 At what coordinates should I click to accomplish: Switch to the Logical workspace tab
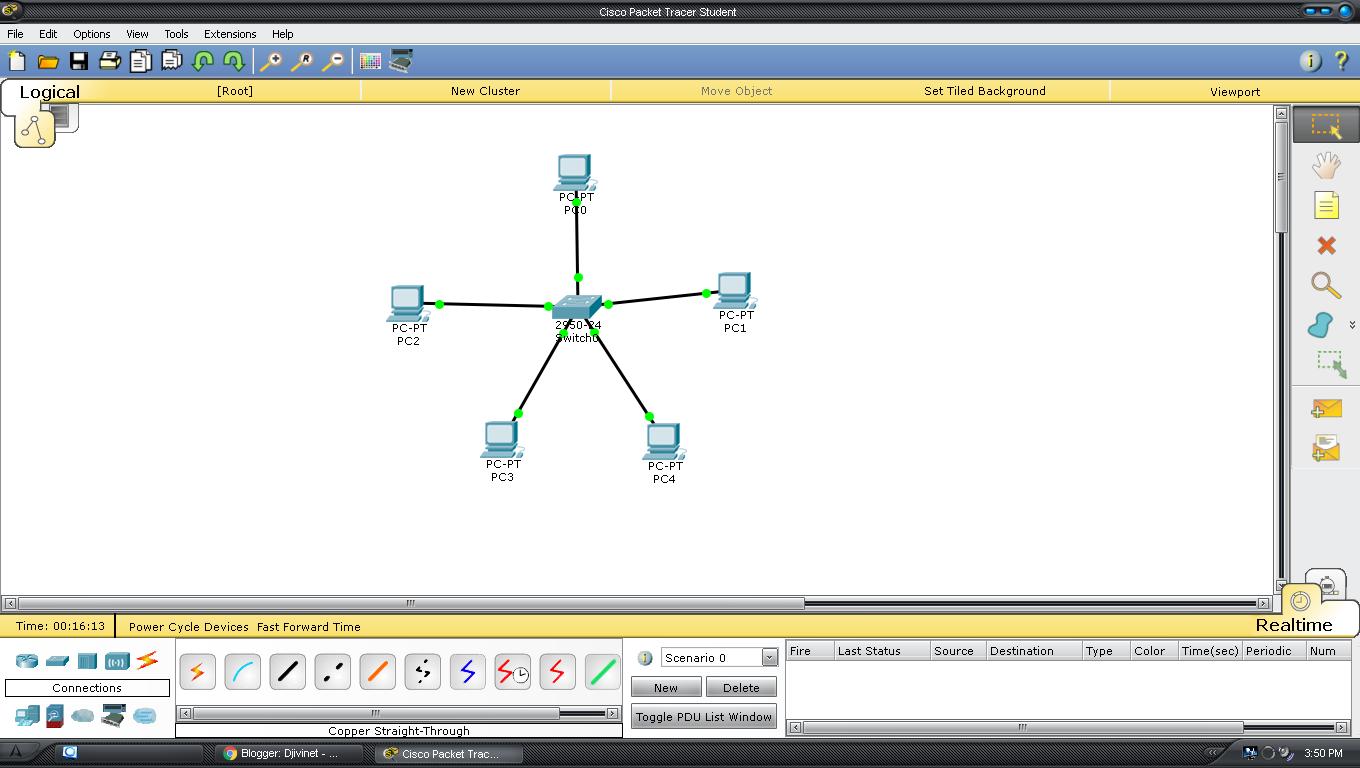point(49,92)
